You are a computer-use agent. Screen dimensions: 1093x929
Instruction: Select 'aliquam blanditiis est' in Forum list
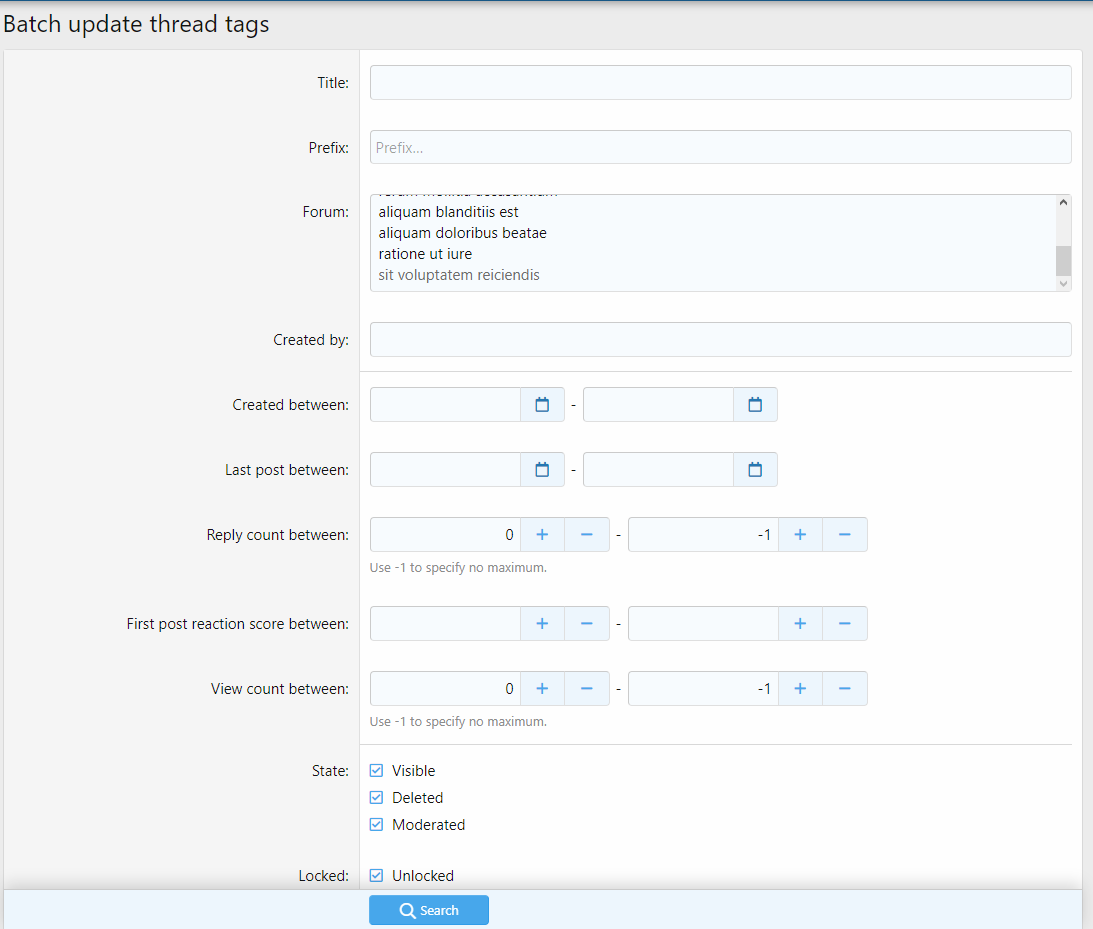click(448, 212)
